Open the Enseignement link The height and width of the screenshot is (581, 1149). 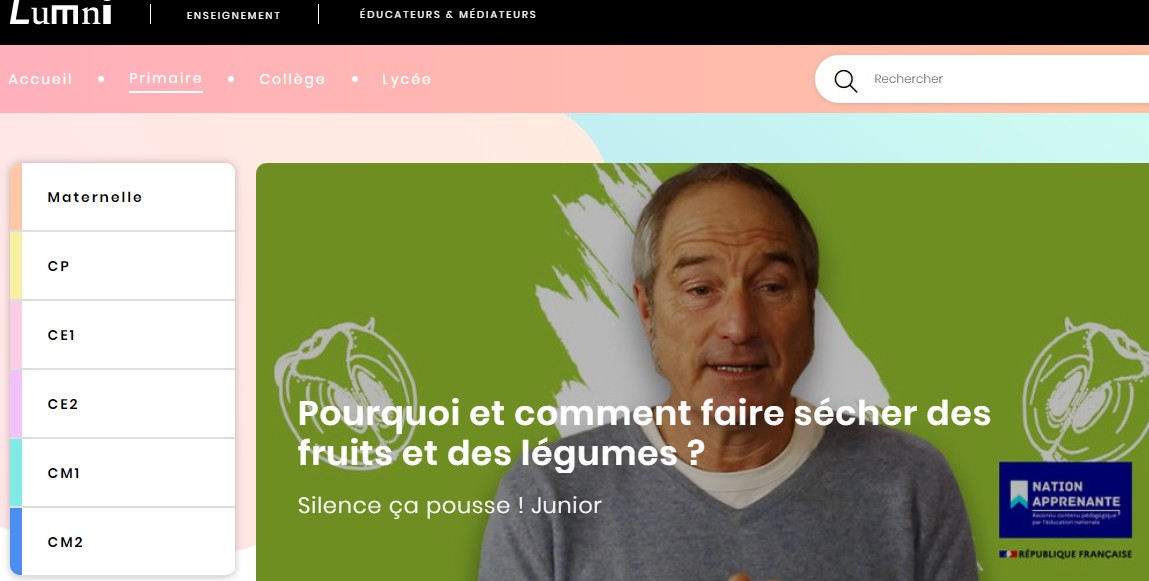tap(234, 15)
